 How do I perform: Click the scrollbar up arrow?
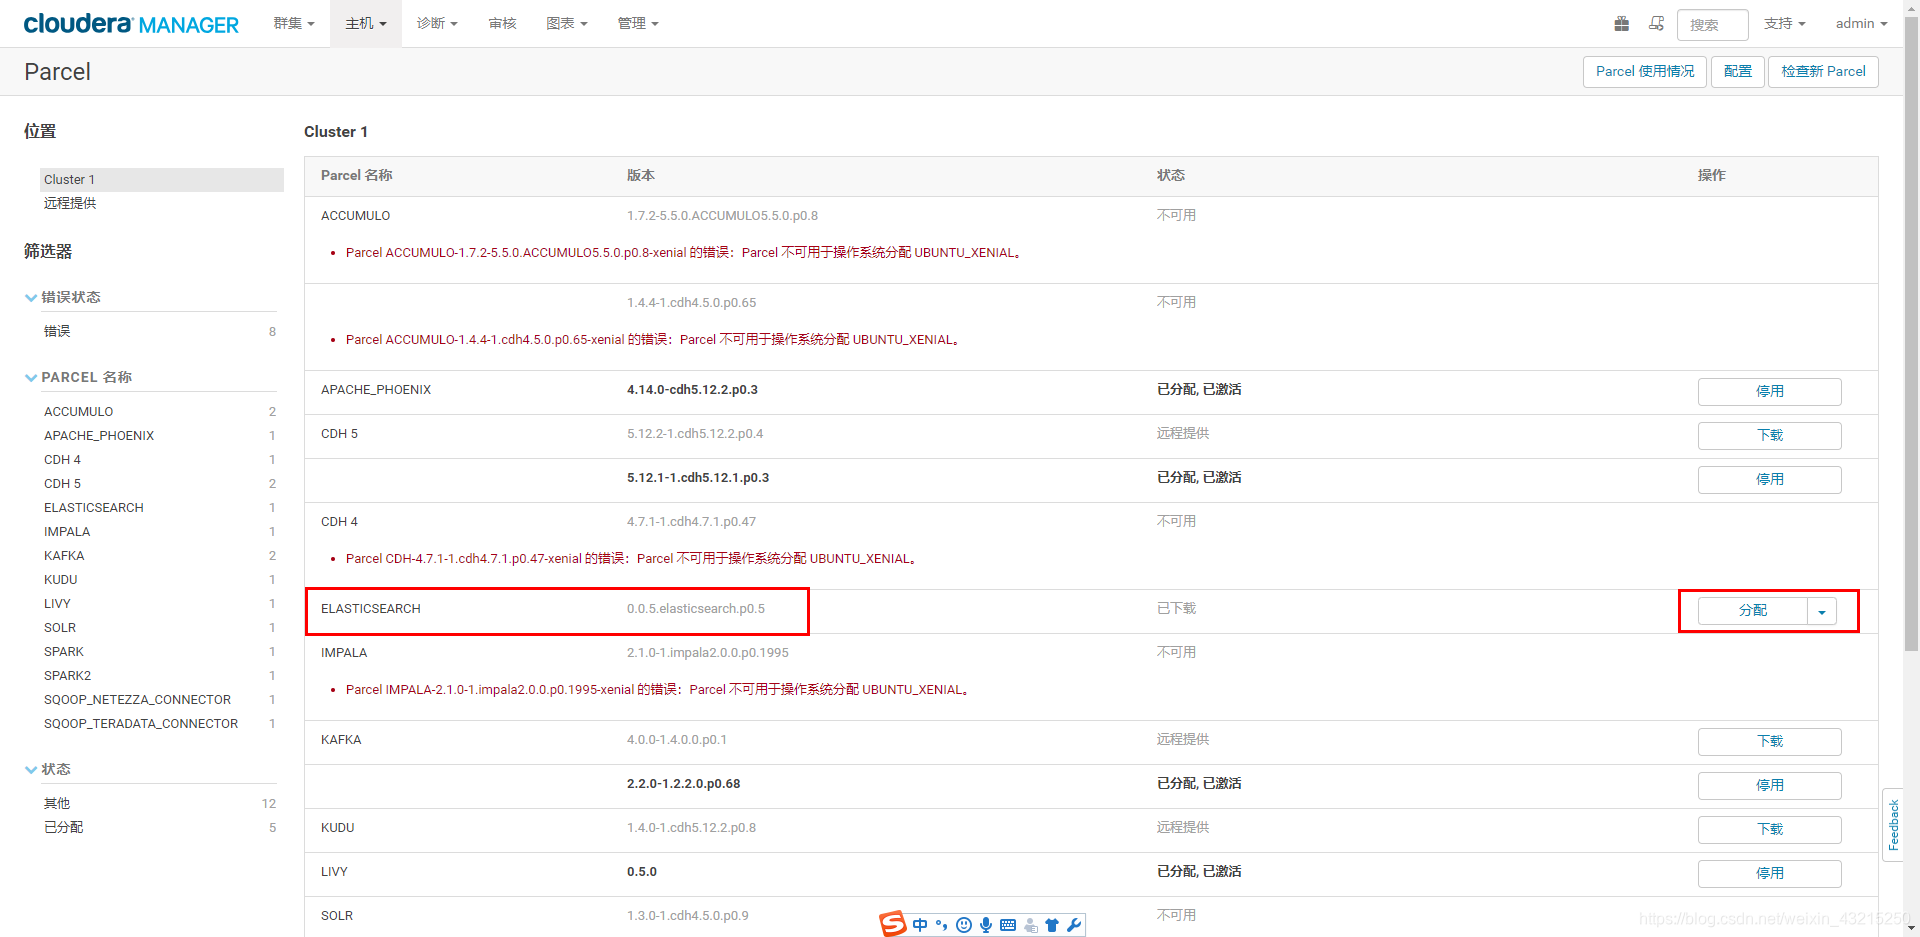coord(1911,8)
